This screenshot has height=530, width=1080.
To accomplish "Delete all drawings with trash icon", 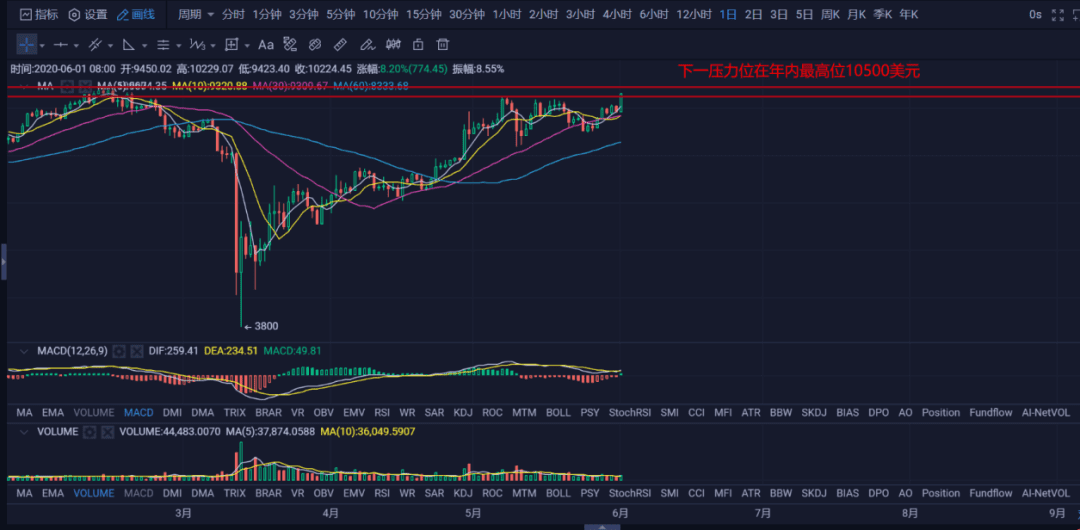I will tap(443, 45).
